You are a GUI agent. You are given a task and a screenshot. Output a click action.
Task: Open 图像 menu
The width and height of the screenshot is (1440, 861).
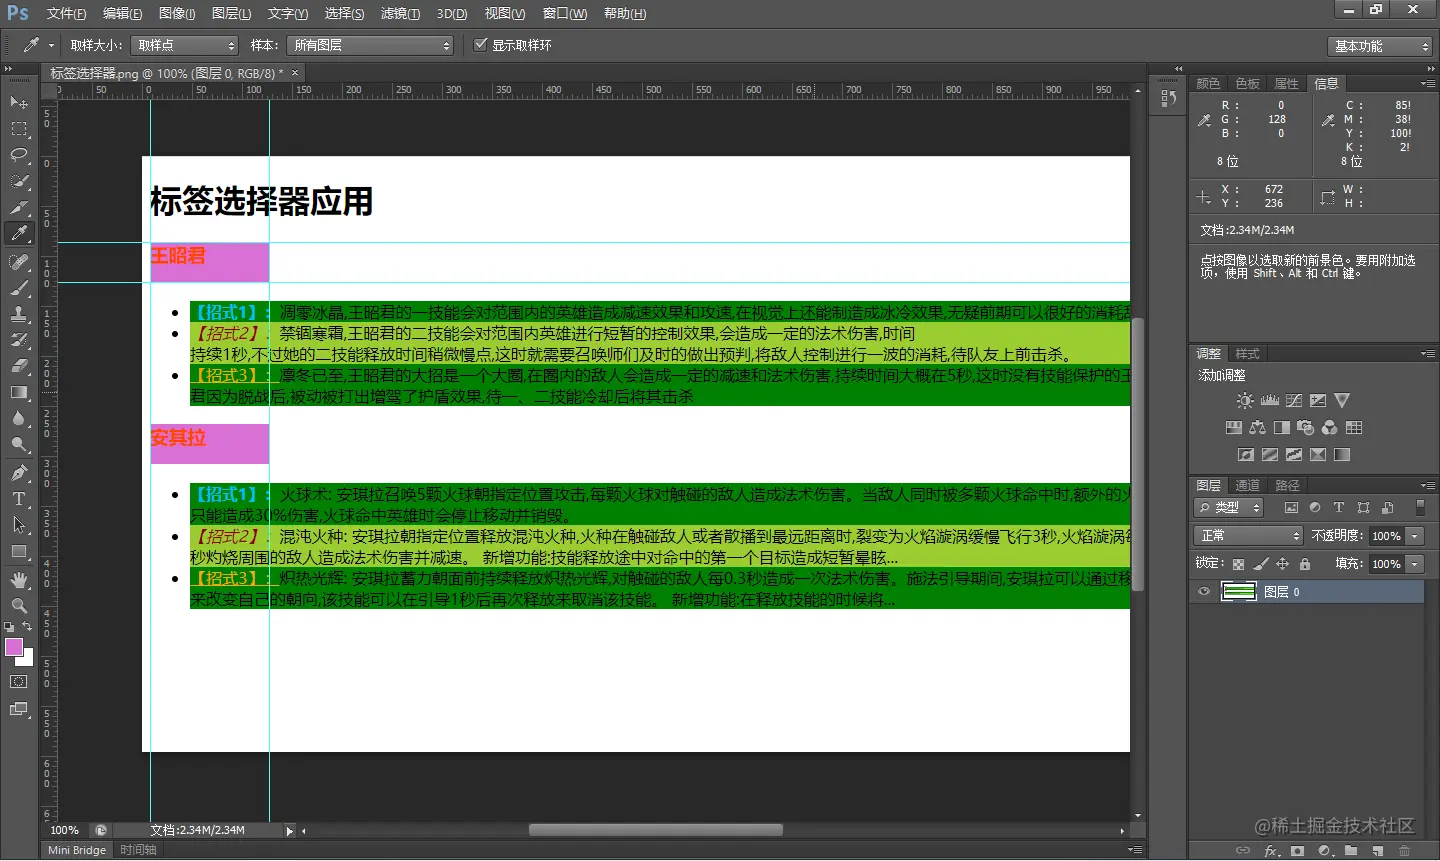pos(177,13)
